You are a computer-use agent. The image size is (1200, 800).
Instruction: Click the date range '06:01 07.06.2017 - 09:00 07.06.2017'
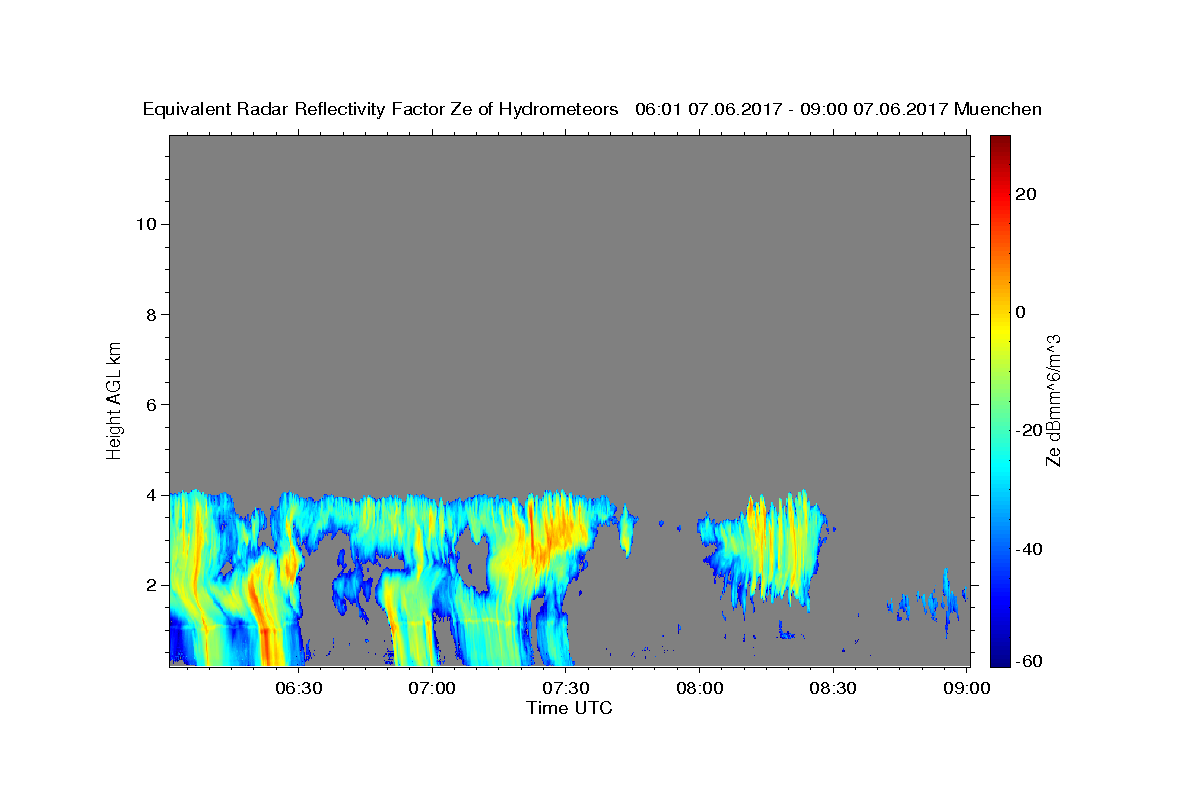coord(793,109)
